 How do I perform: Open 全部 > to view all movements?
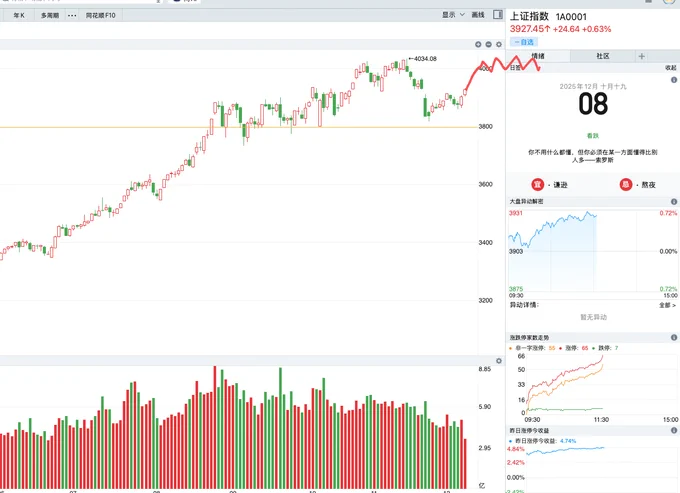click(667, 305)
